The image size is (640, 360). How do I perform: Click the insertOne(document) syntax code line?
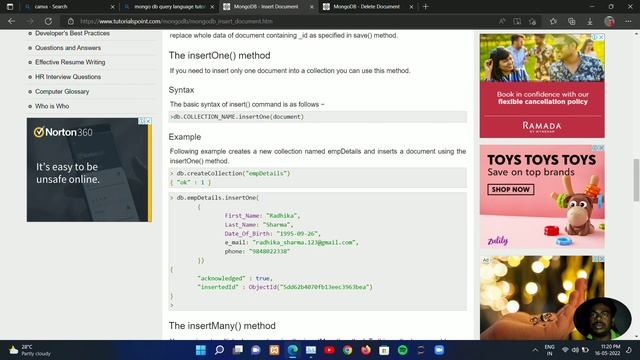pos(237,117)
